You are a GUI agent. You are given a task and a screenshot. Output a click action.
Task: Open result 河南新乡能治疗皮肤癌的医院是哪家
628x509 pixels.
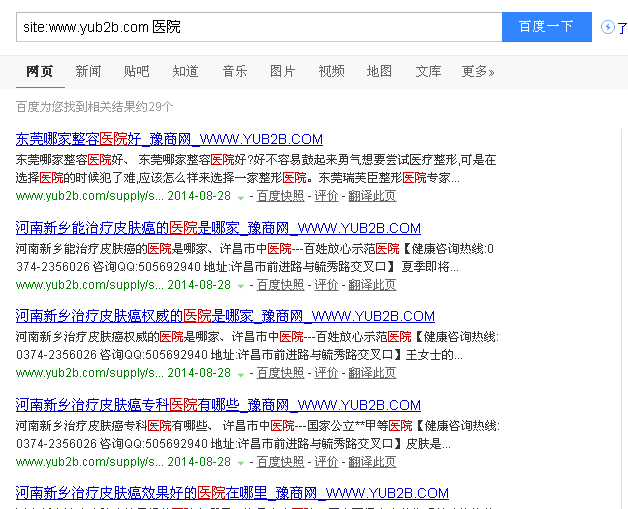pyautogui.click(x=218, y=228)
